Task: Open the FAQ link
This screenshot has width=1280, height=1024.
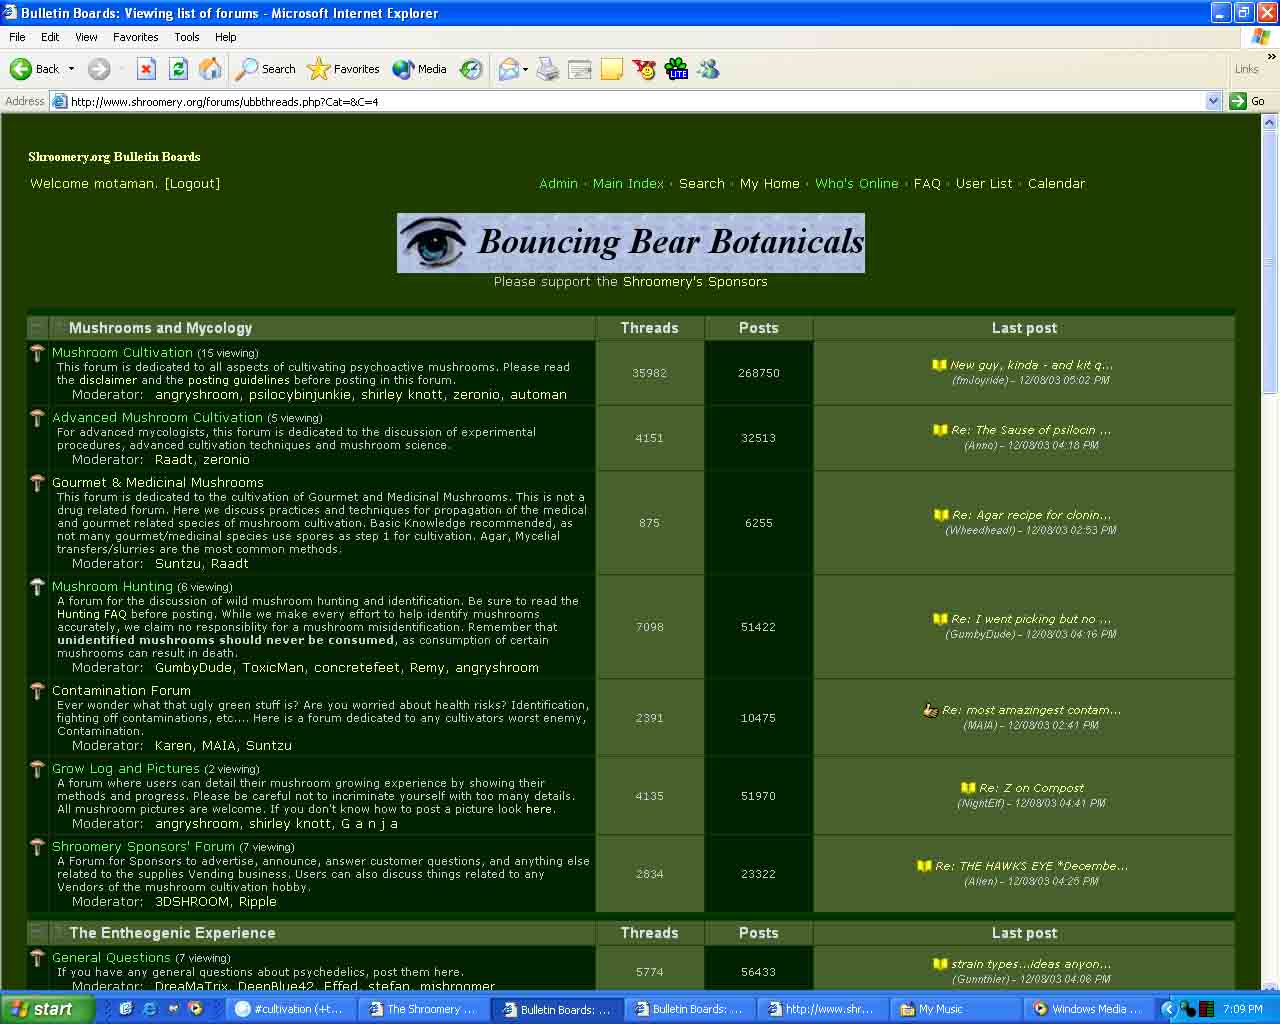Action: [x=927, y=184]
